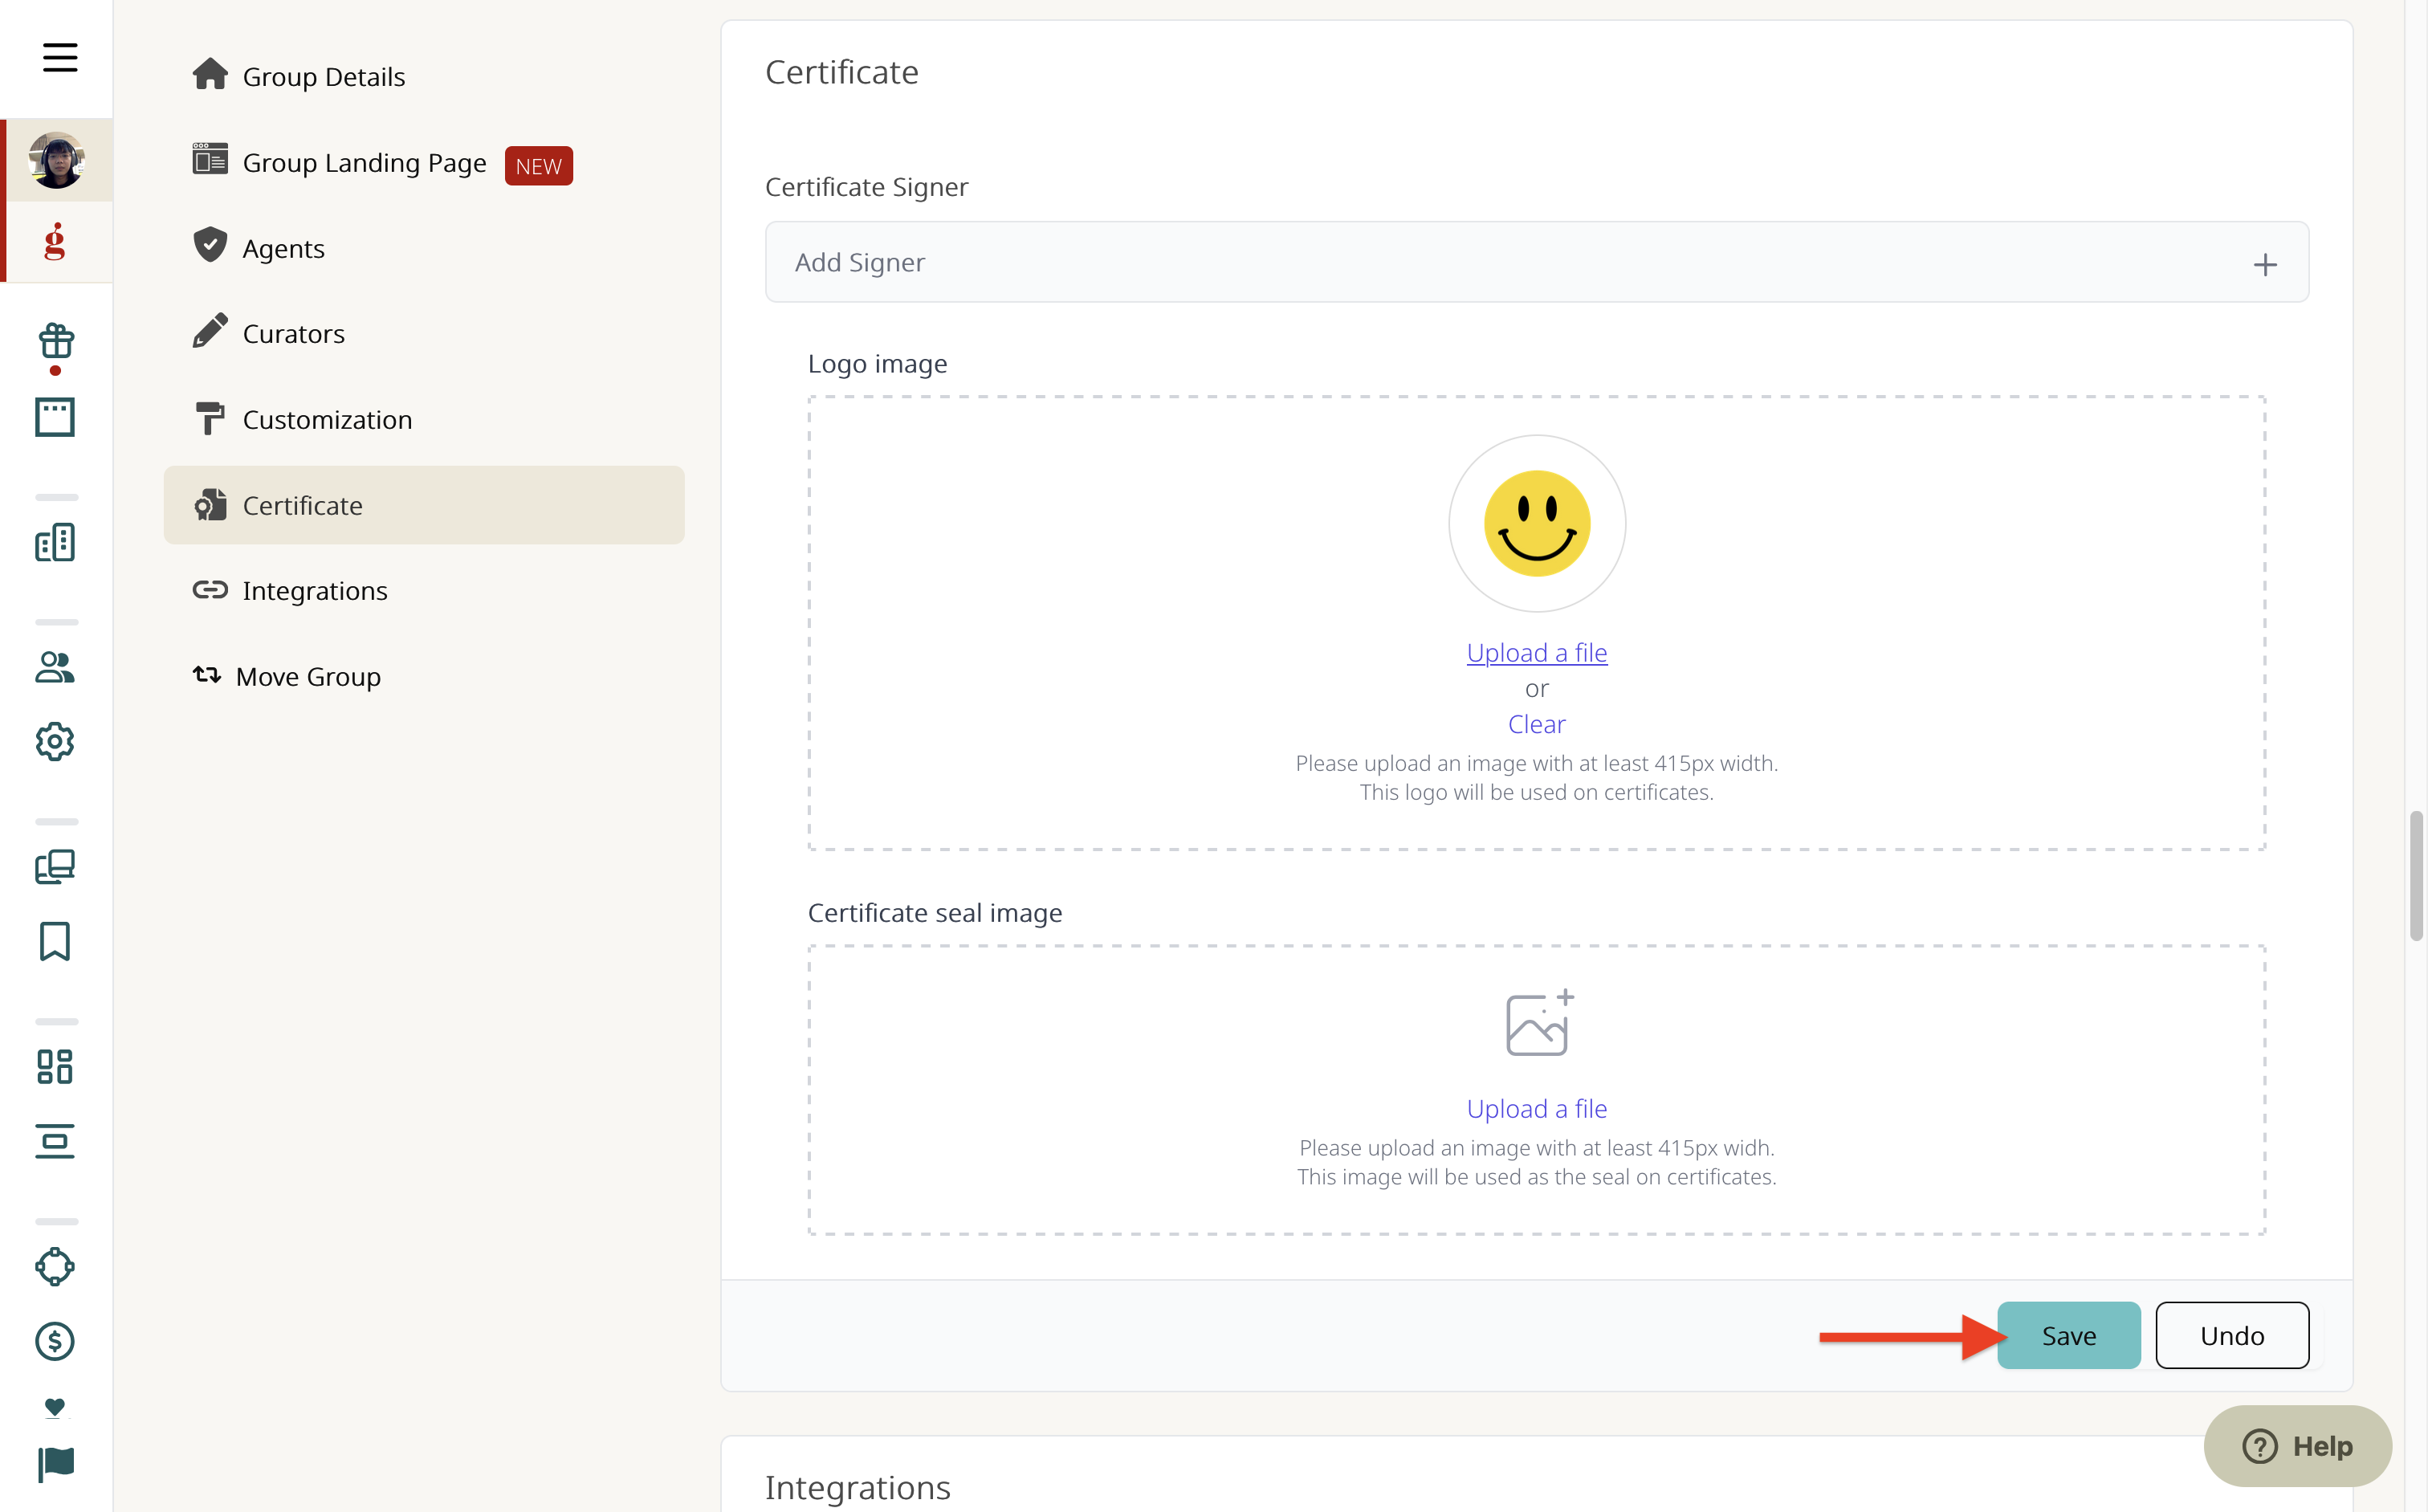Click Upload a file for logo image

[1537, 652]
